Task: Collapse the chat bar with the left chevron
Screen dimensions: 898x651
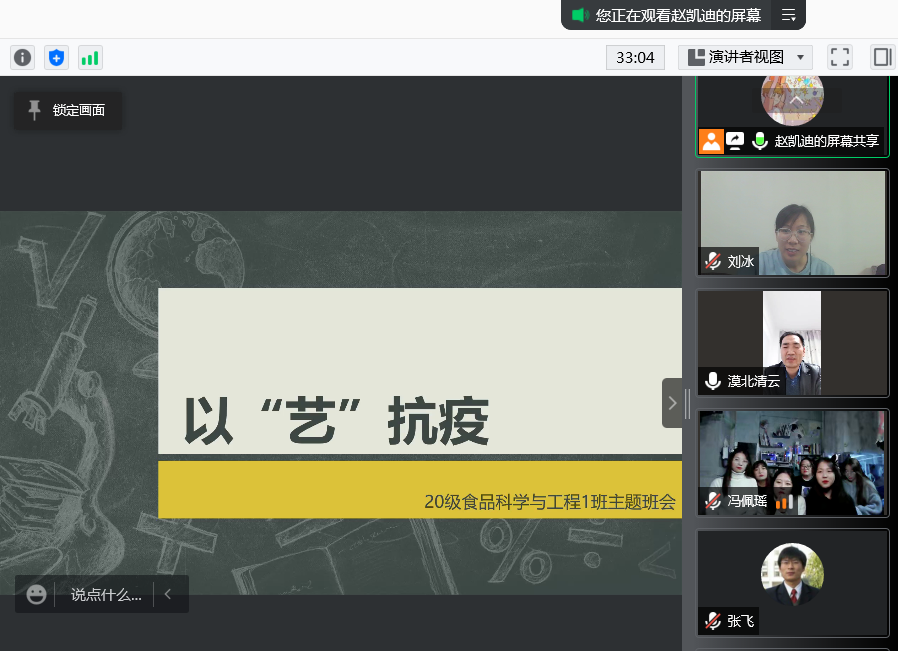Action: pos(168,594)
